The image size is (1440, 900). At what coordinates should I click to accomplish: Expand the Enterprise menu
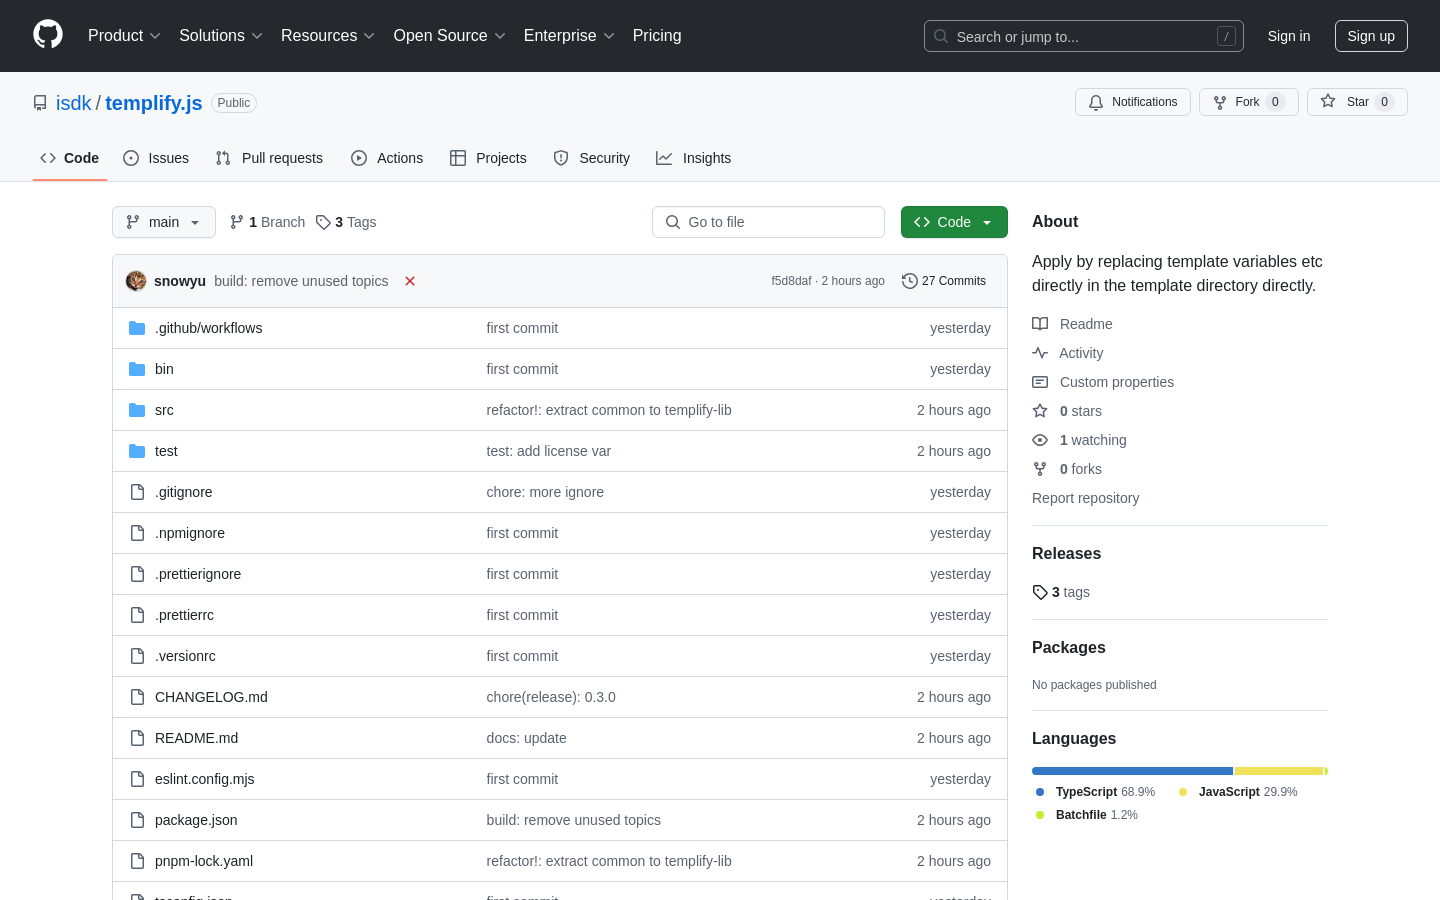[x=569, y=35]
